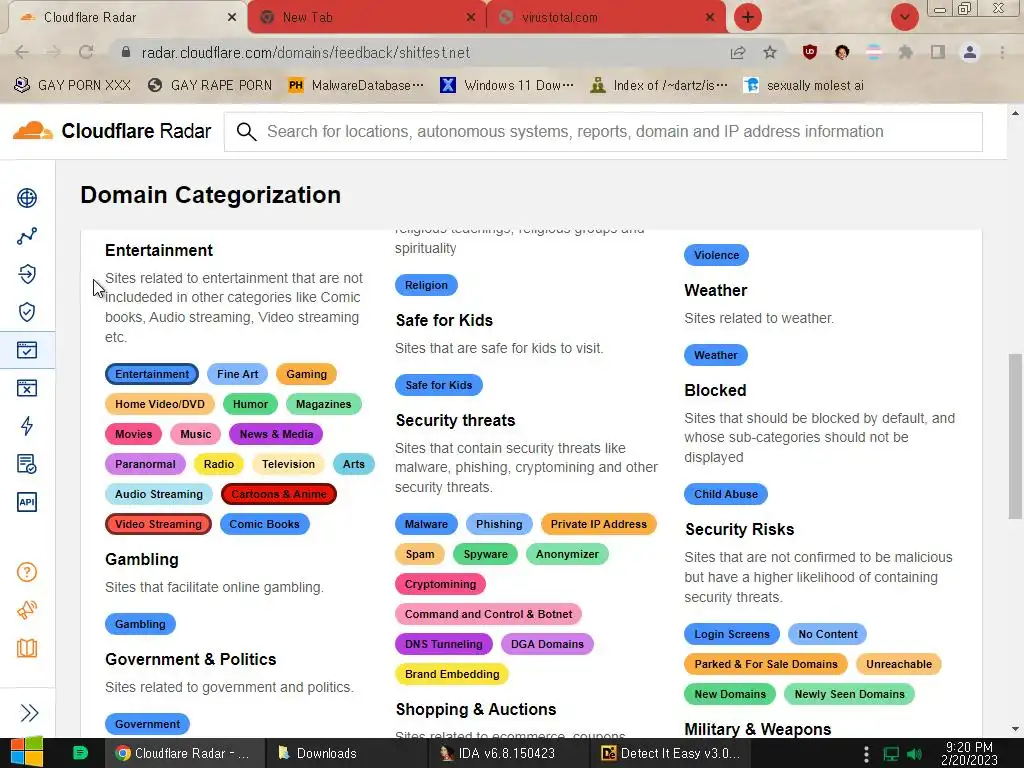Toggle the Parked & For Sale Domains tag
Image resolution: width=1024 pixels, height=768 pixels.
[x=765, y=664]
